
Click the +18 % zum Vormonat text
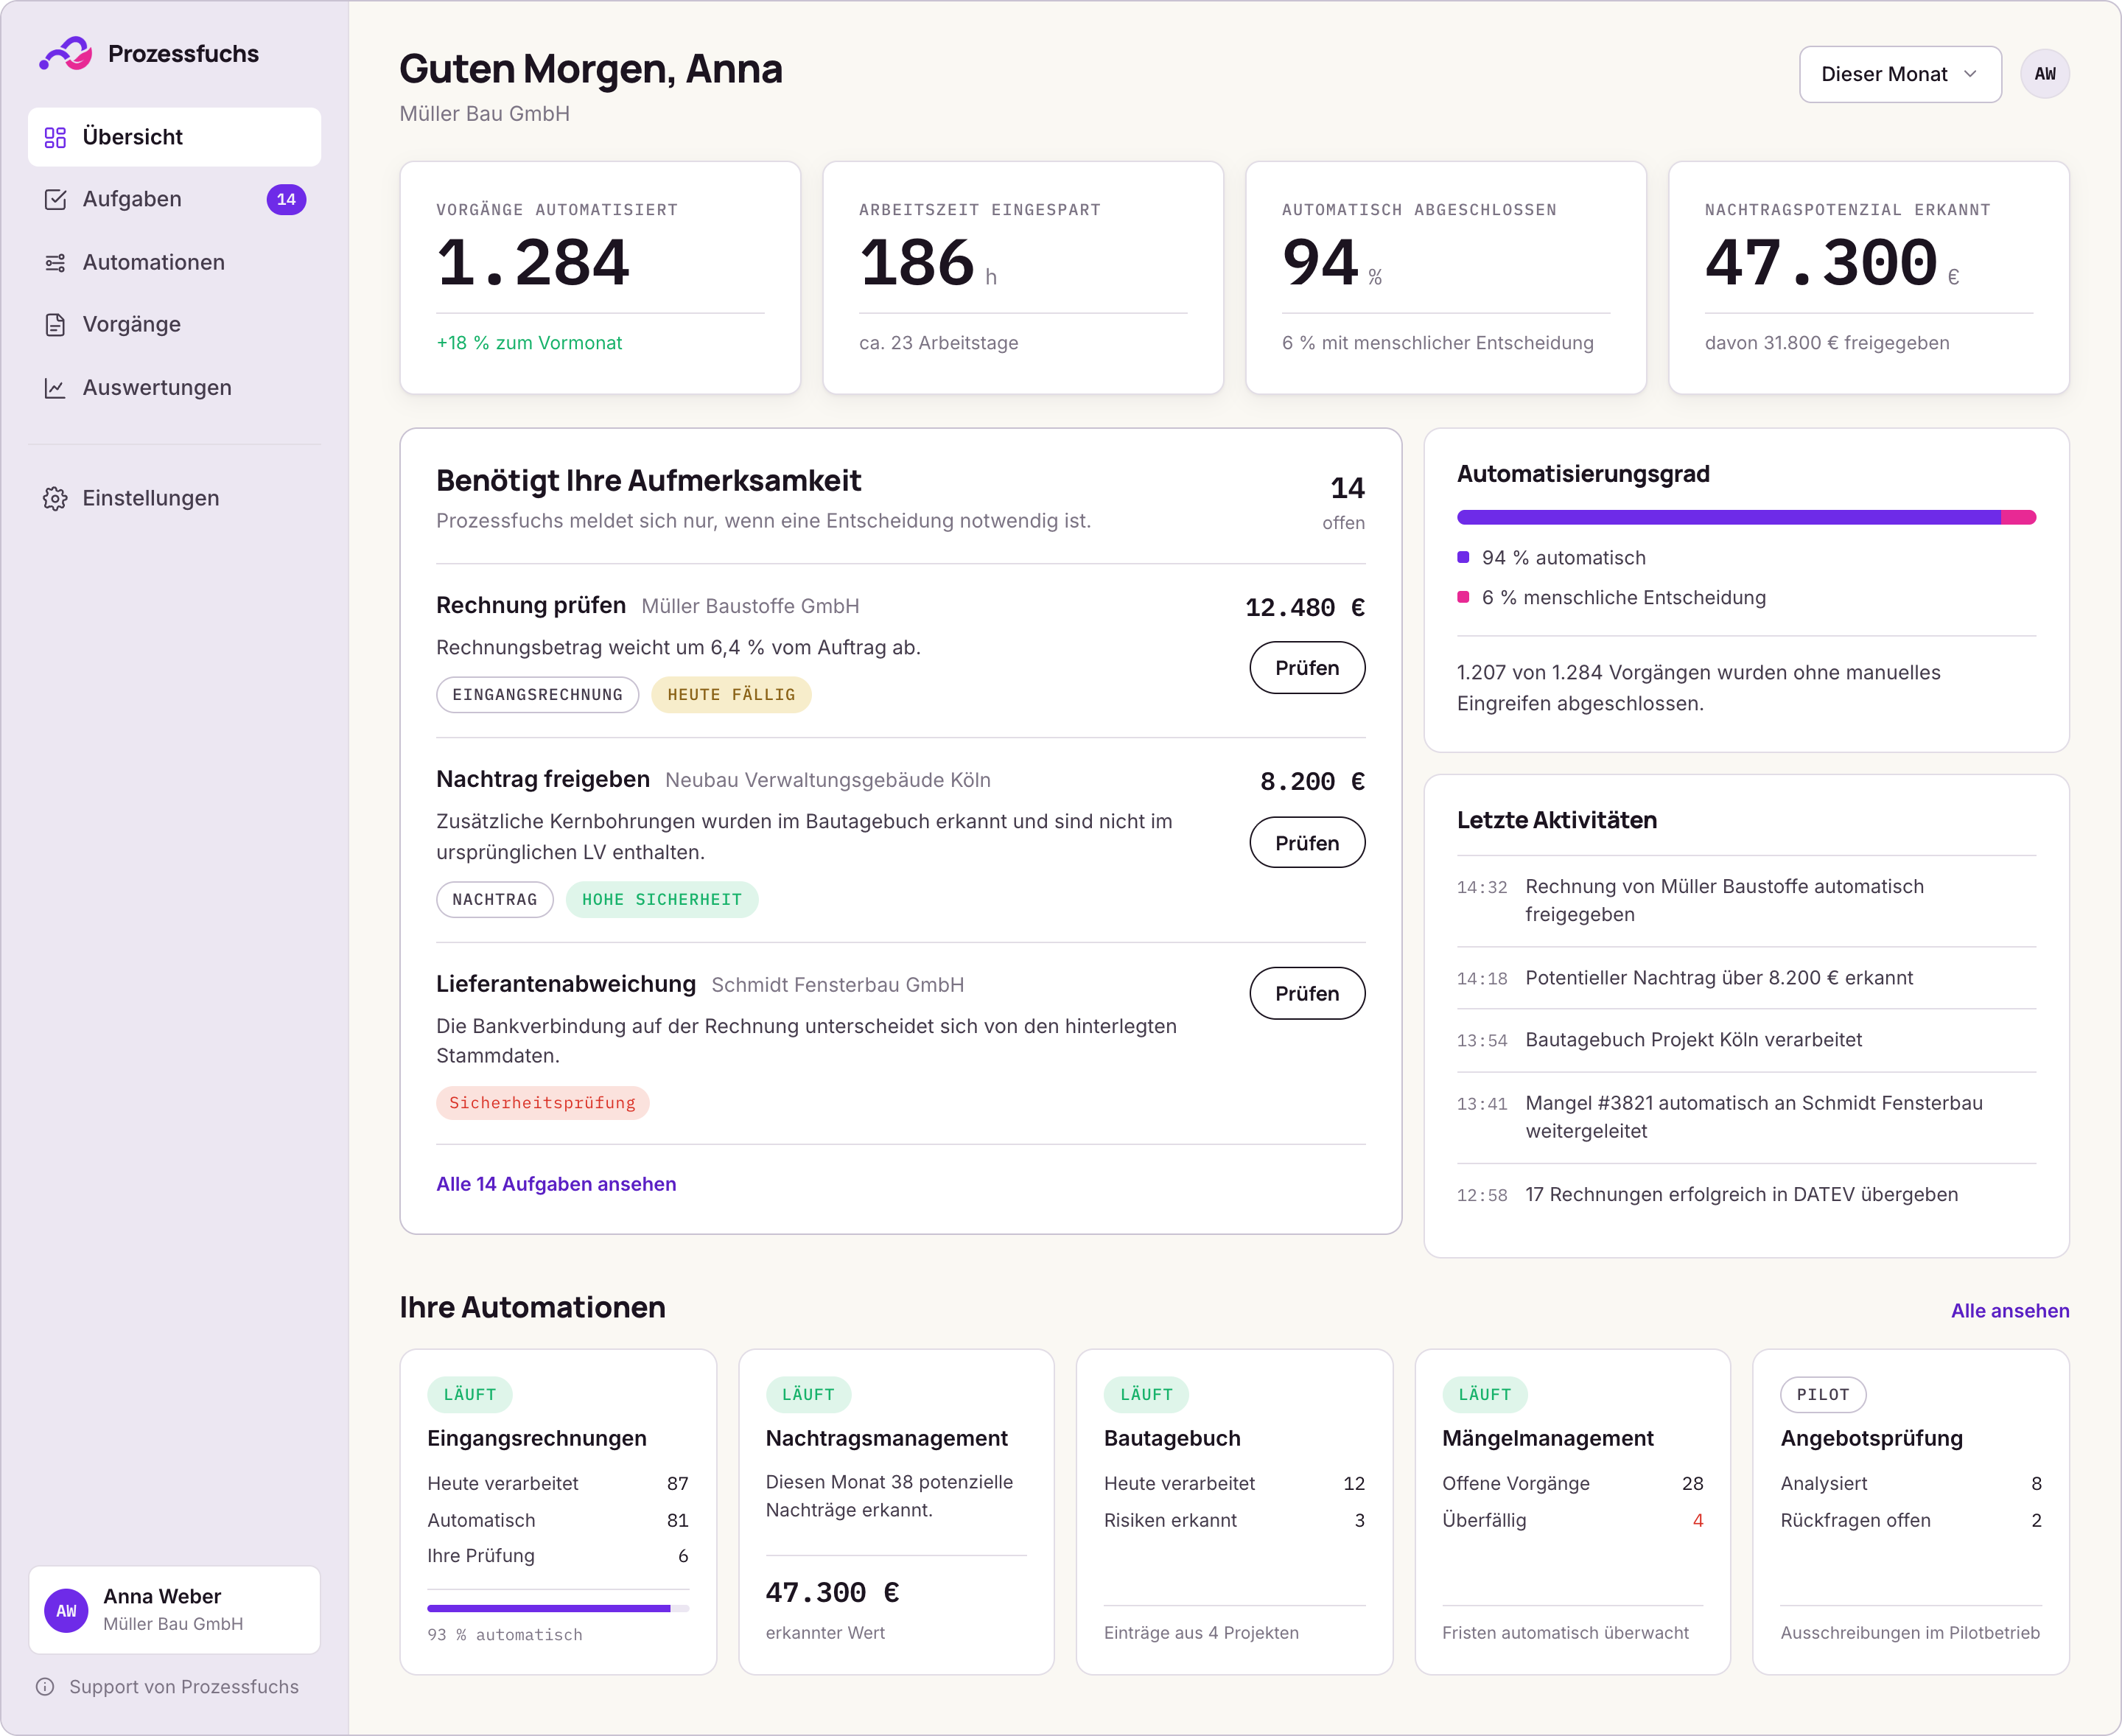pyautogui.click(x=529, y=343)
